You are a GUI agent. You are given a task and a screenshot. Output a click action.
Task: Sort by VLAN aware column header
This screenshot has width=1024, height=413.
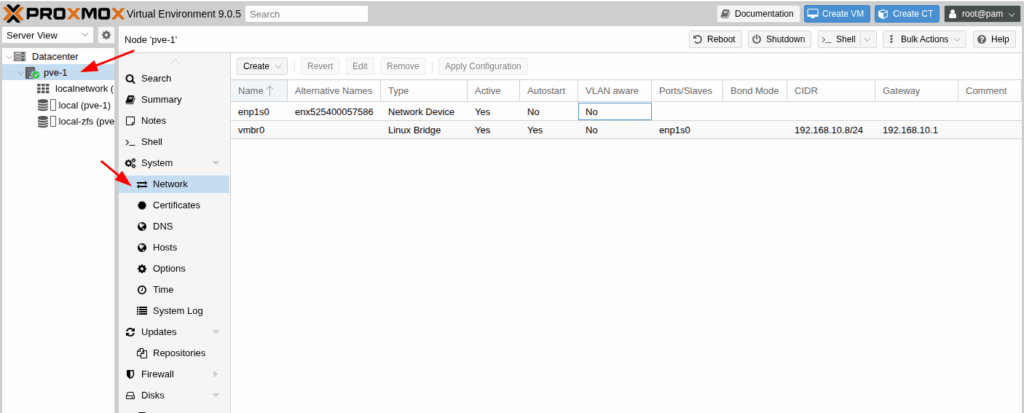tap(614, 91)
